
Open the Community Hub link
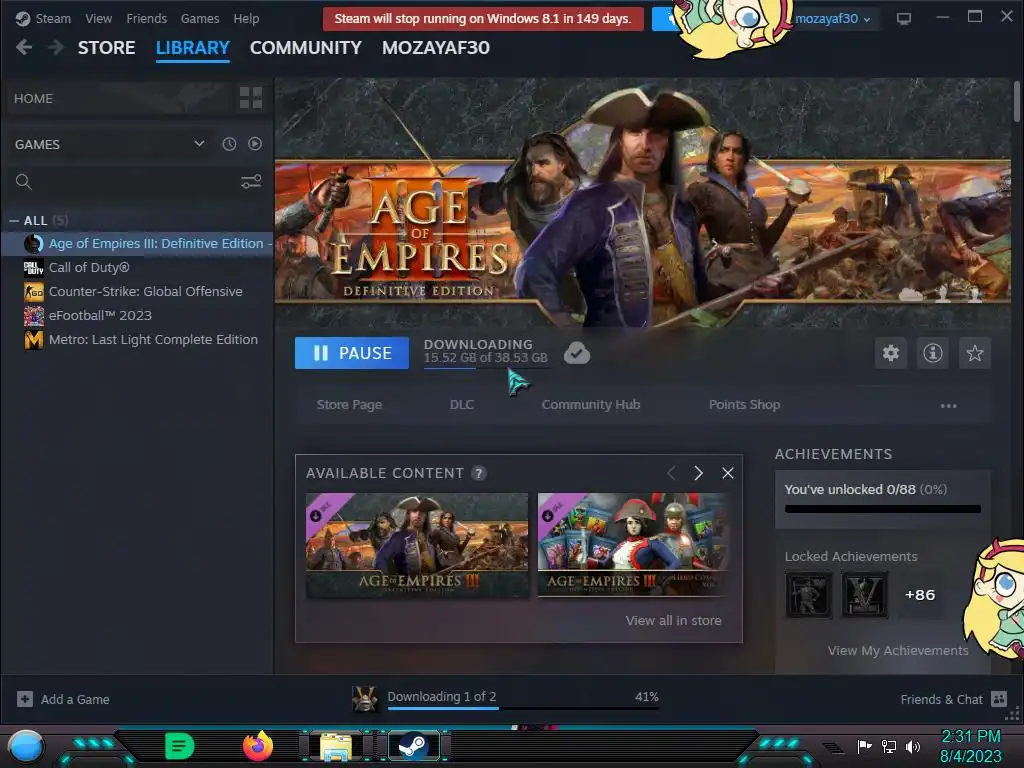click(591, 405)
